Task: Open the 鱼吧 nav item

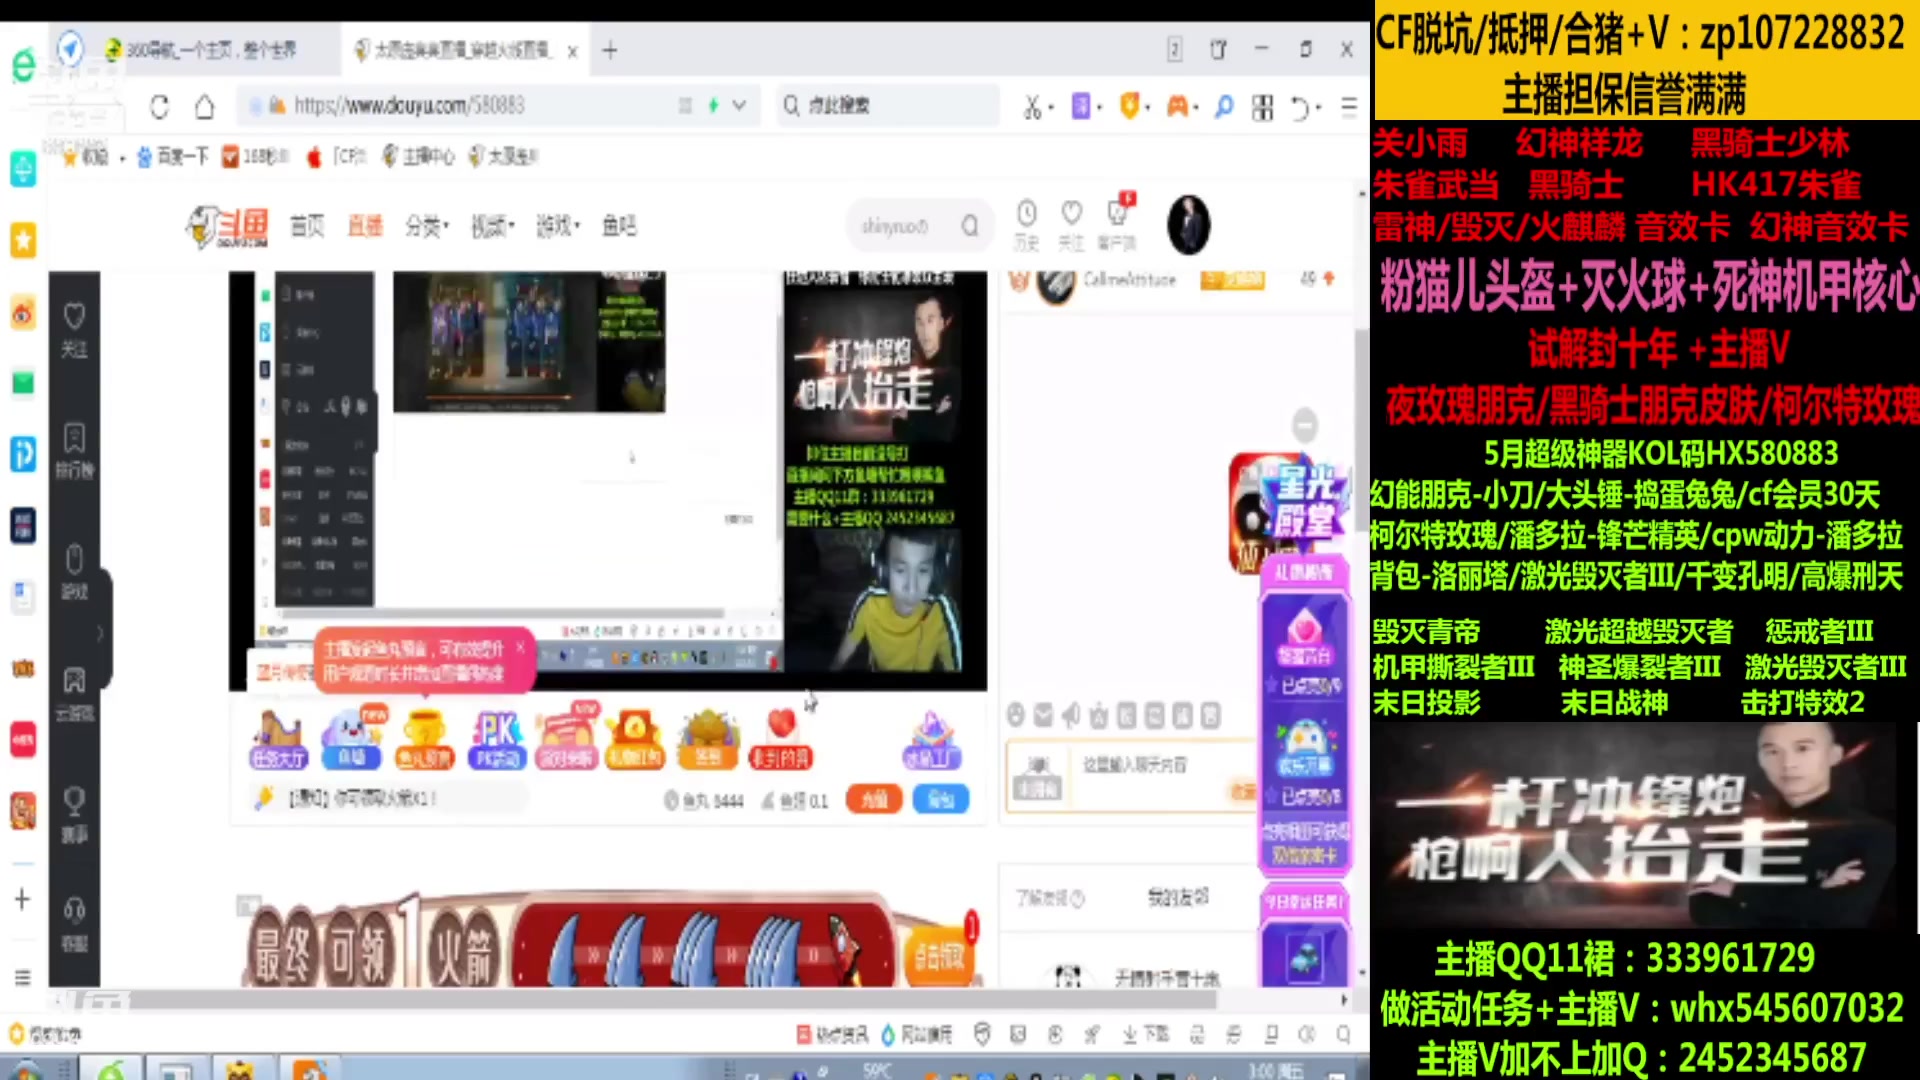Action: [x=619, y=226]
